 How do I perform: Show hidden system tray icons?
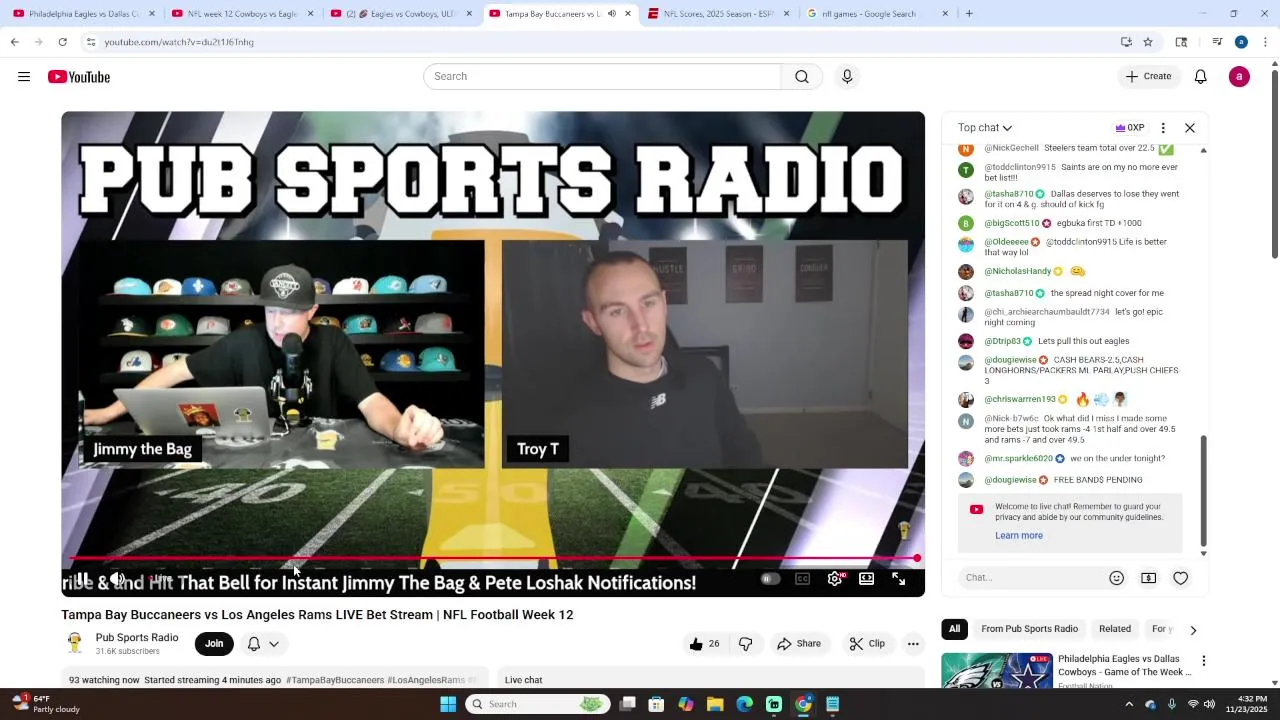tap(1129, 704)
